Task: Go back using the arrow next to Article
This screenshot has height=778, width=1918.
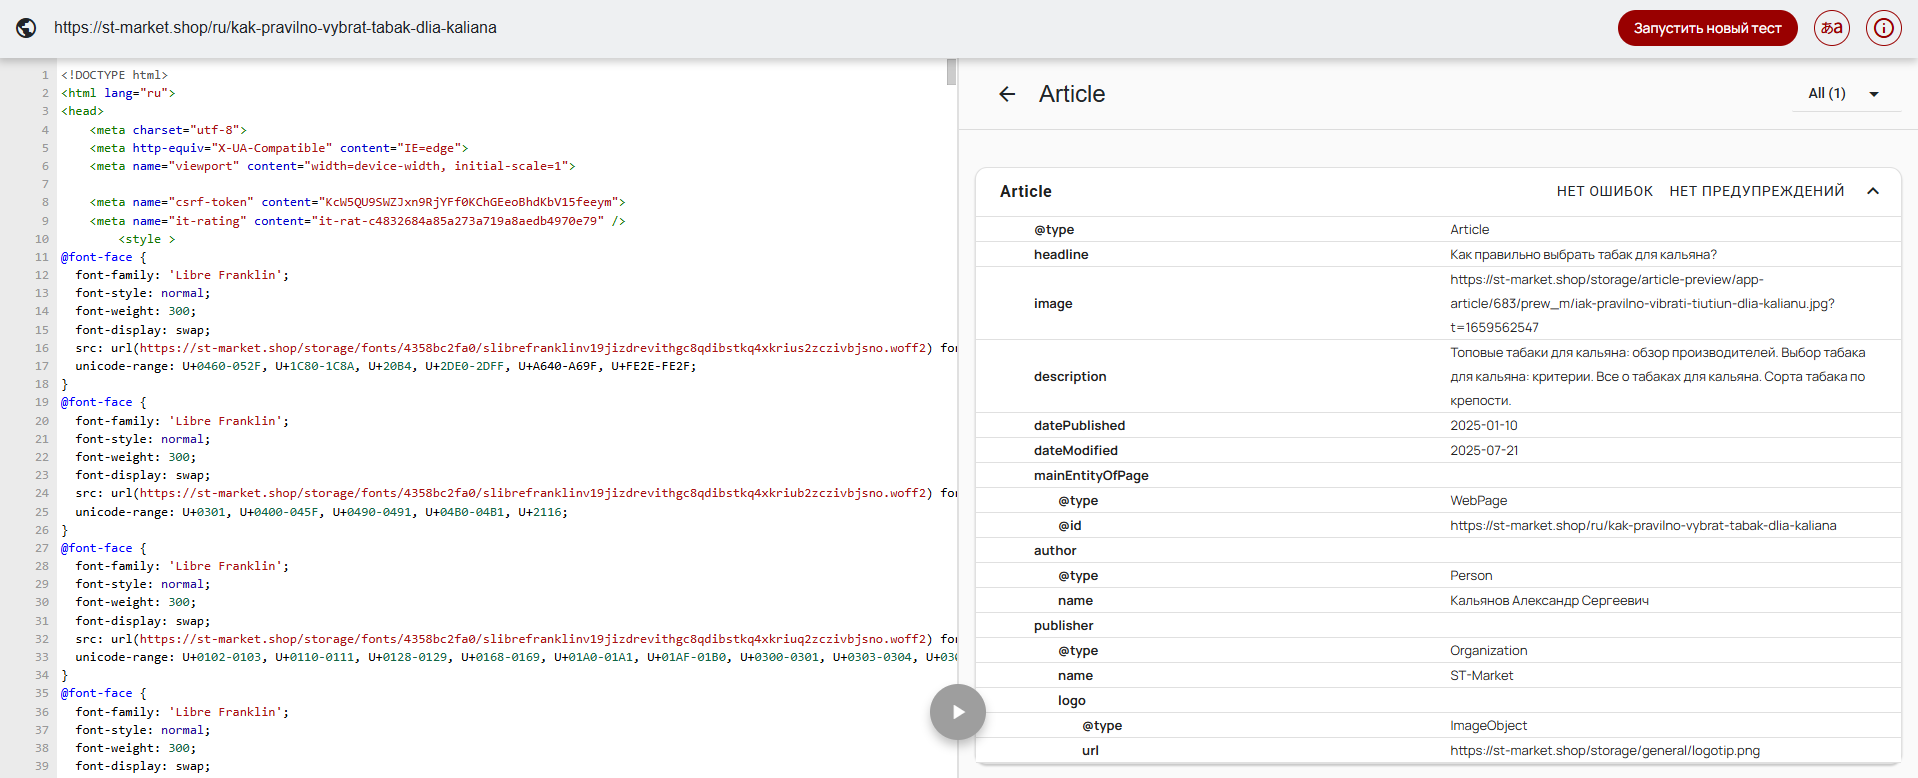Action: [1007, 94]
